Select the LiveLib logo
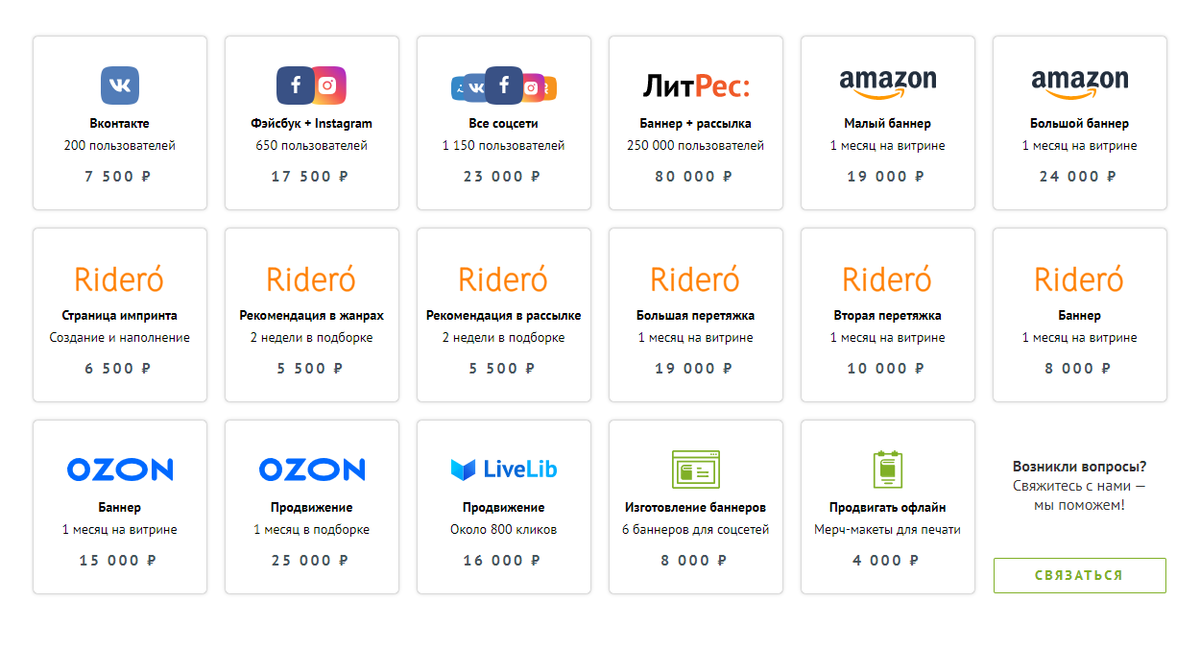Image resolution: width=1200 pixels, height=651 pixels. coord(503,469)
